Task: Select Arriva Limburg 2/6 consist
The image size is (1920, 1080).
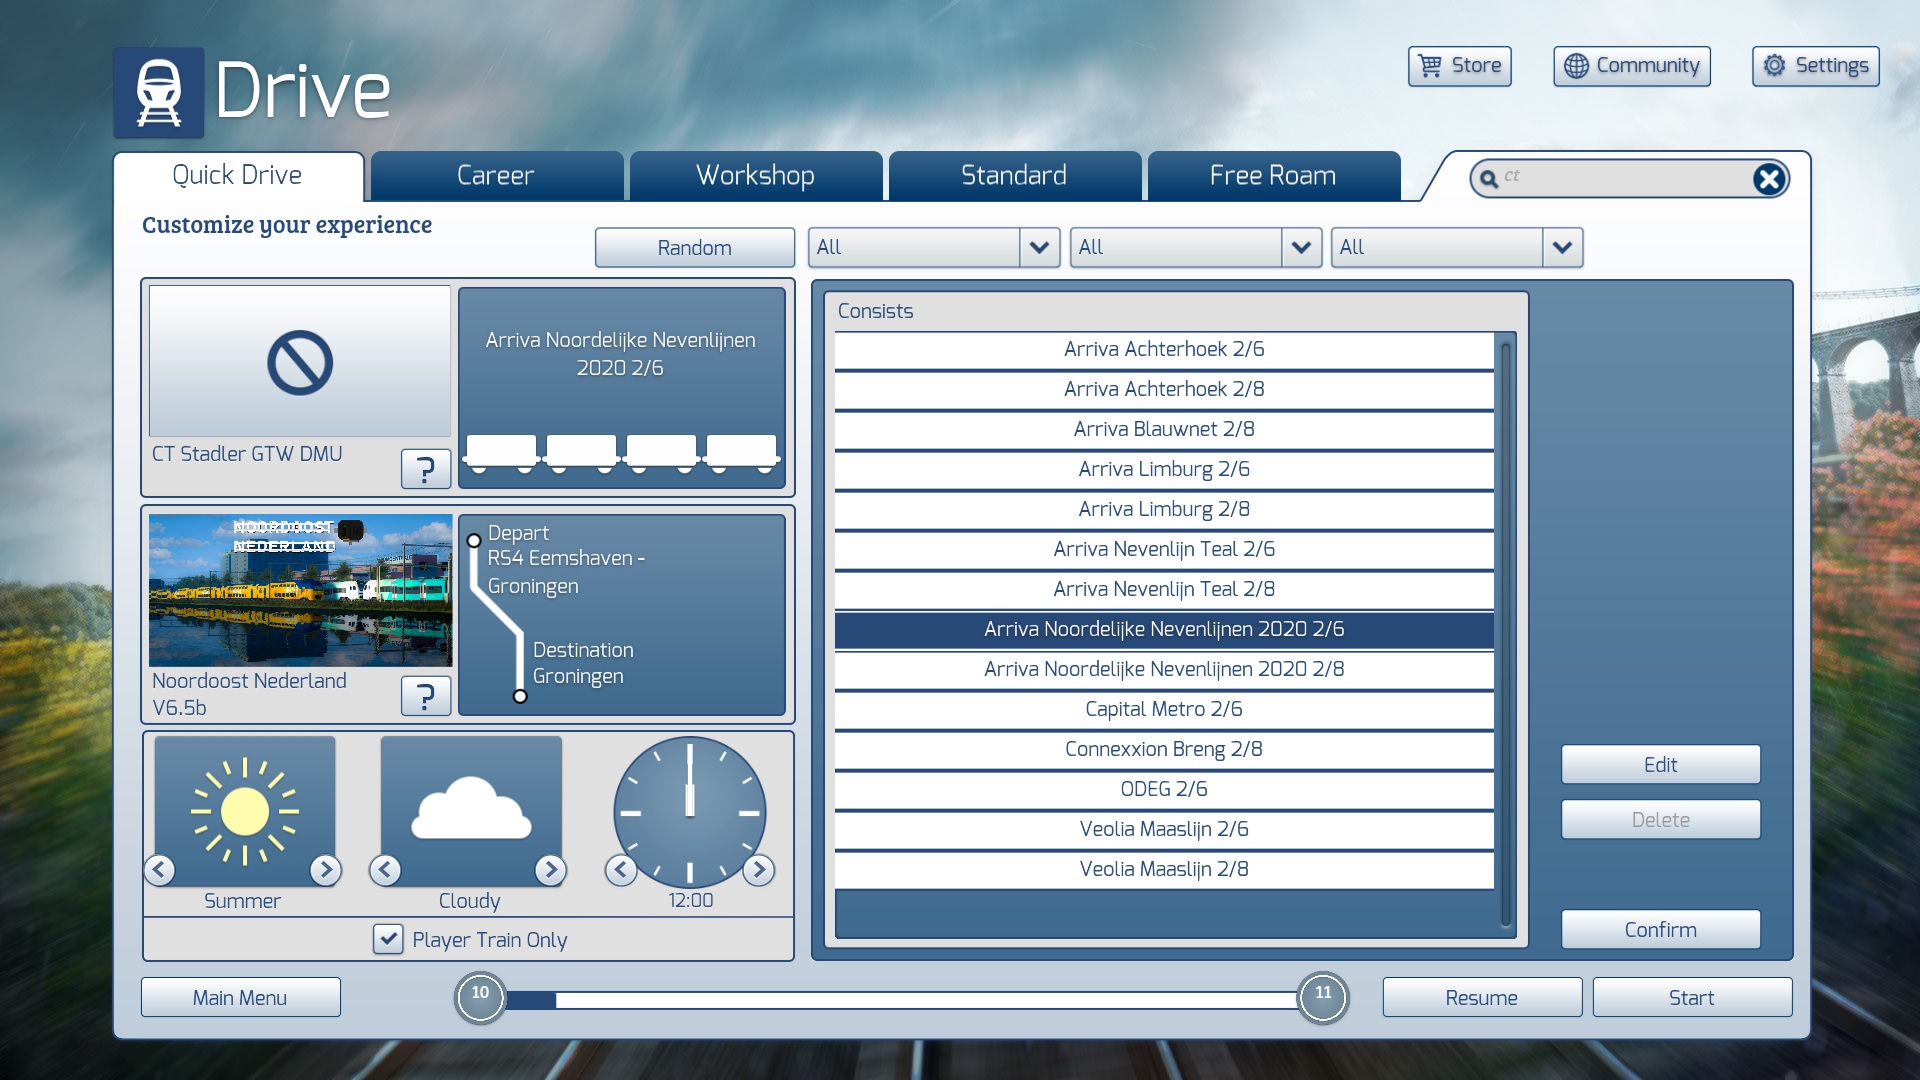Action: tap(1164, 469)
